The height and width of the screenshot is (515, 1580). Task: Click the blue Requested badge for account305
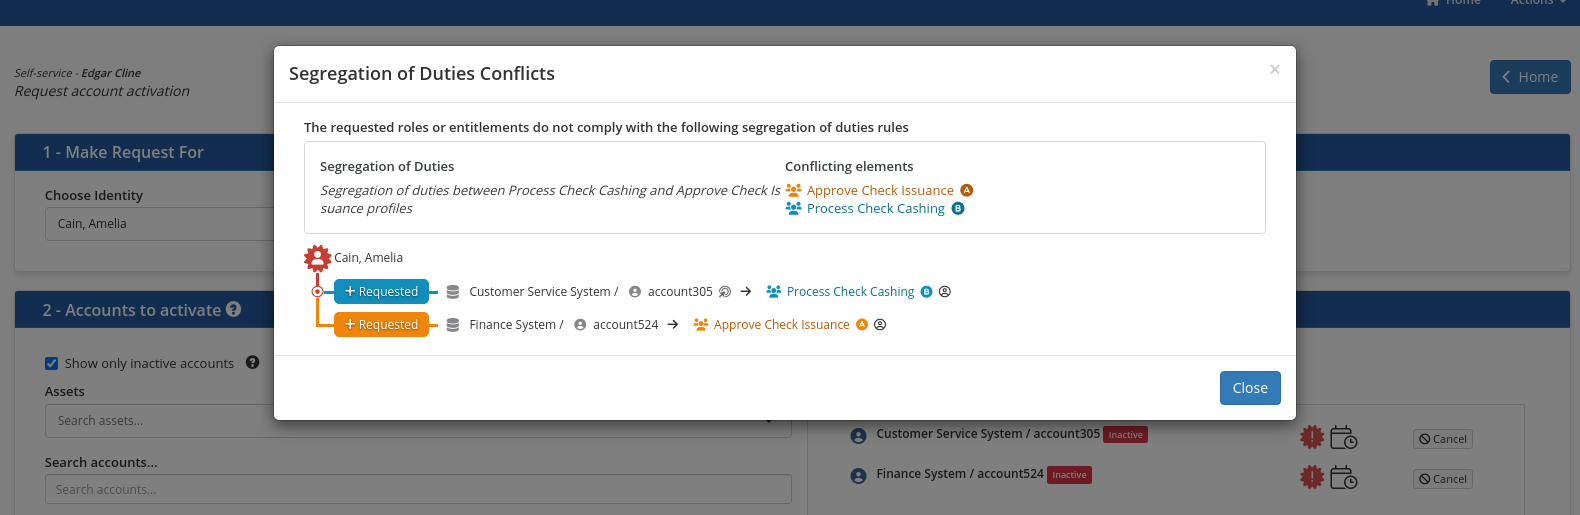click(x=381, y=291)
